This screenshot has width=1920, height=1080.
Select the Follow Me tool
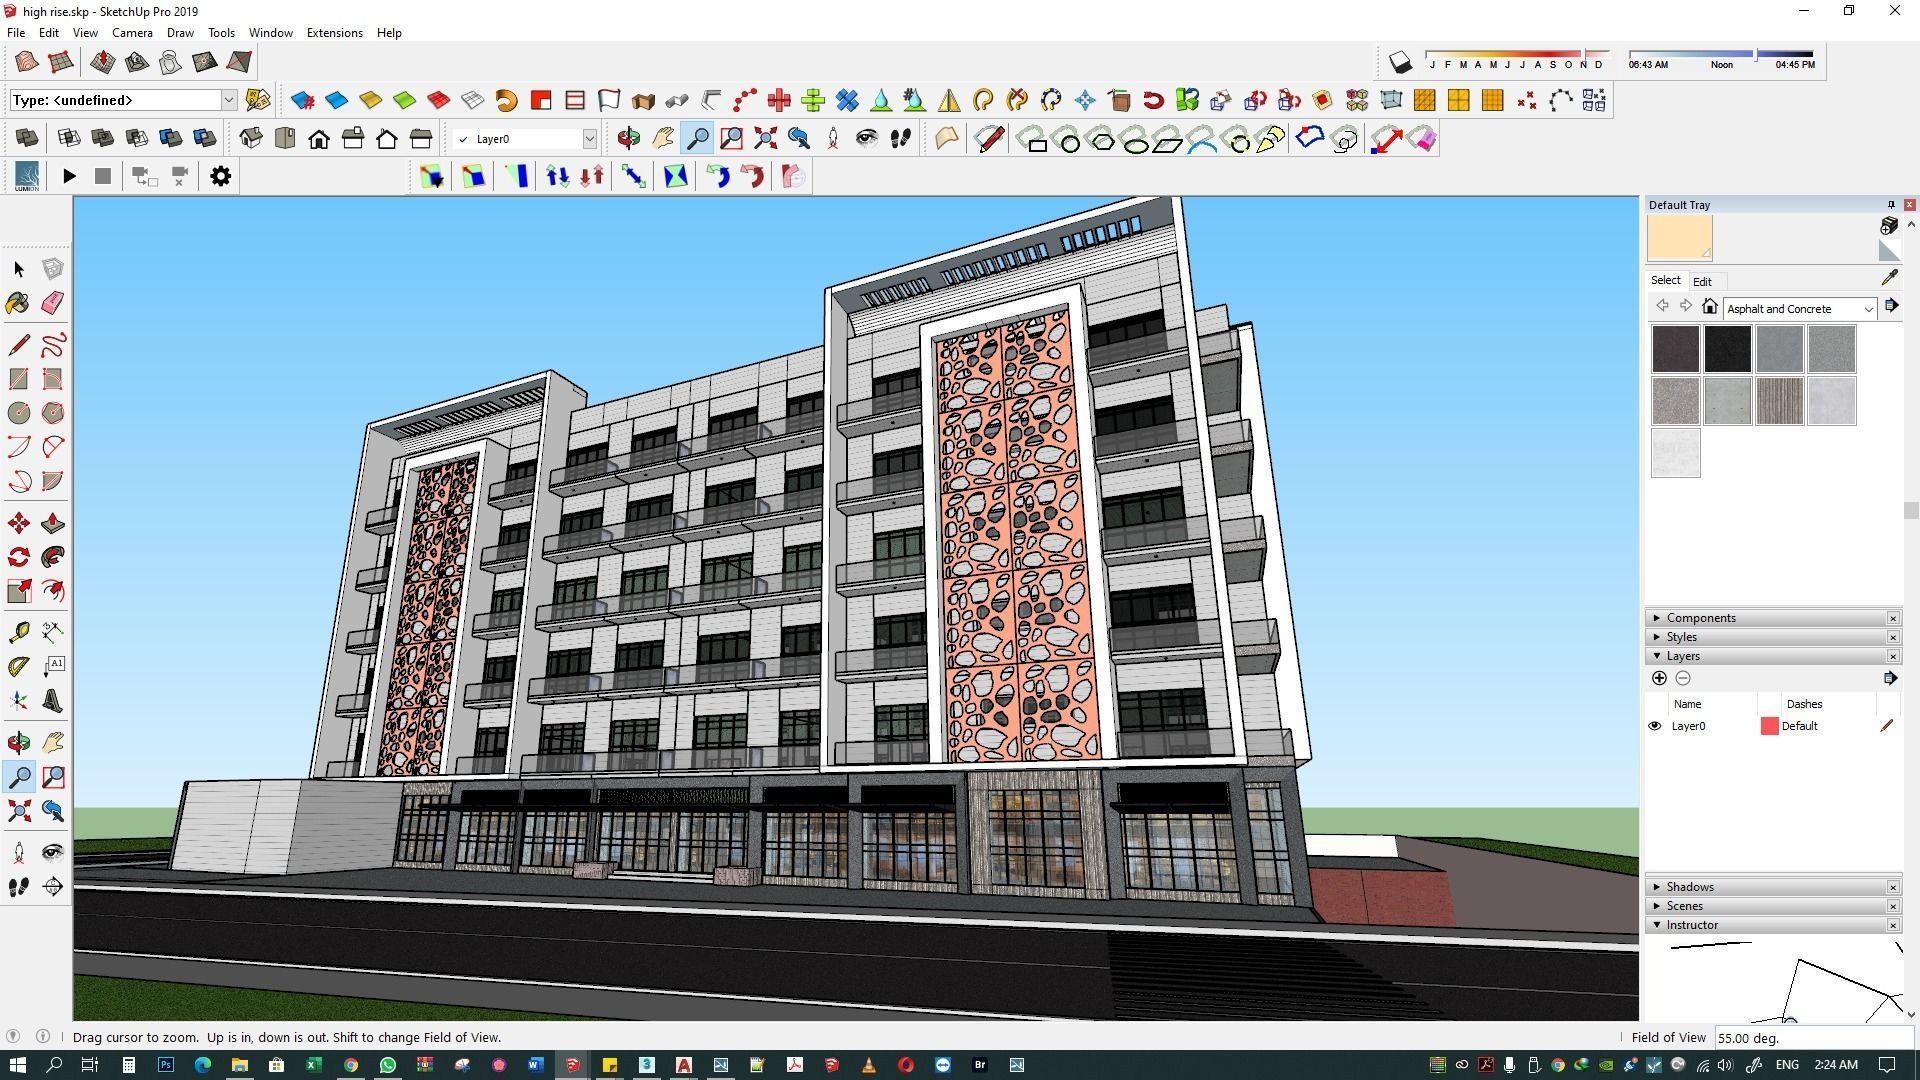click(53, 557)
